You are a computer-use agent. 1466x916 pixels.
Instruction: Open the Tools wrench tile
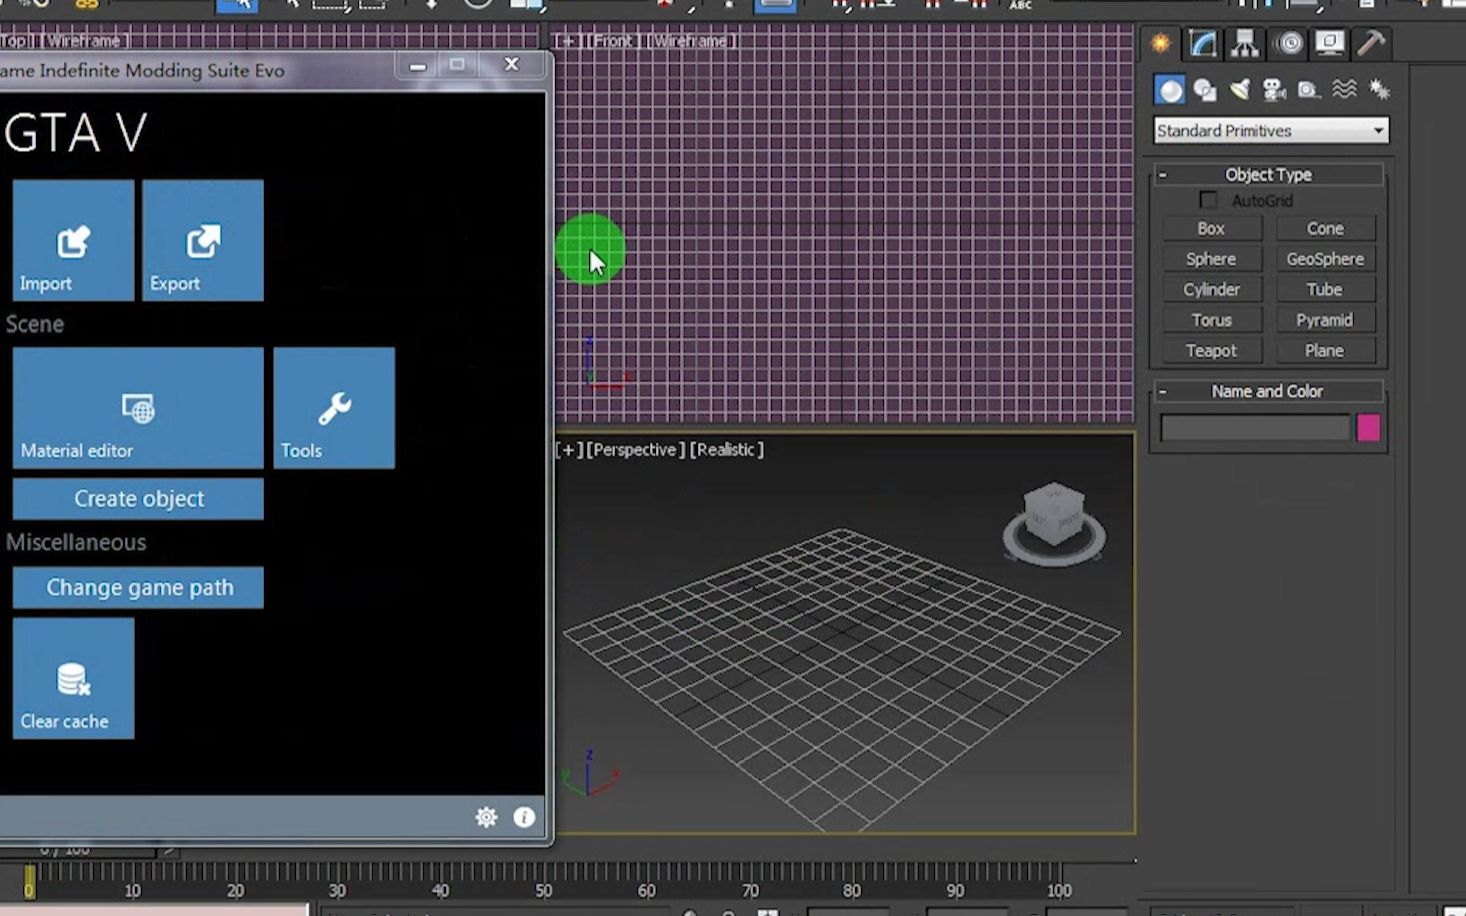334,408
